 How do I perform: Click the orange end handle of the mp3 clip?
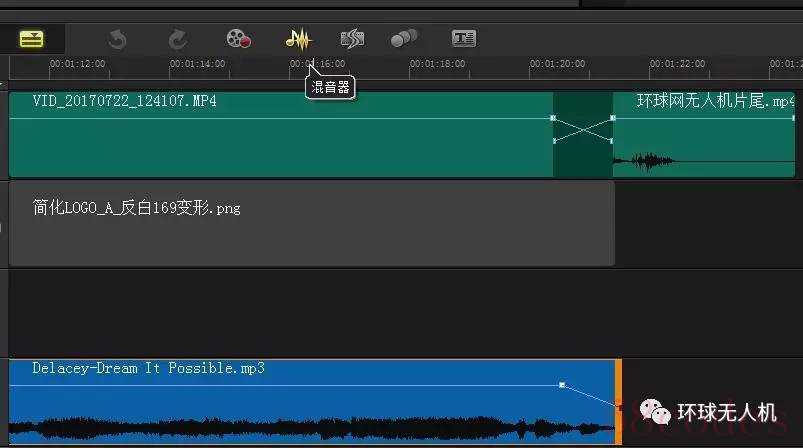tap(618, 402)
